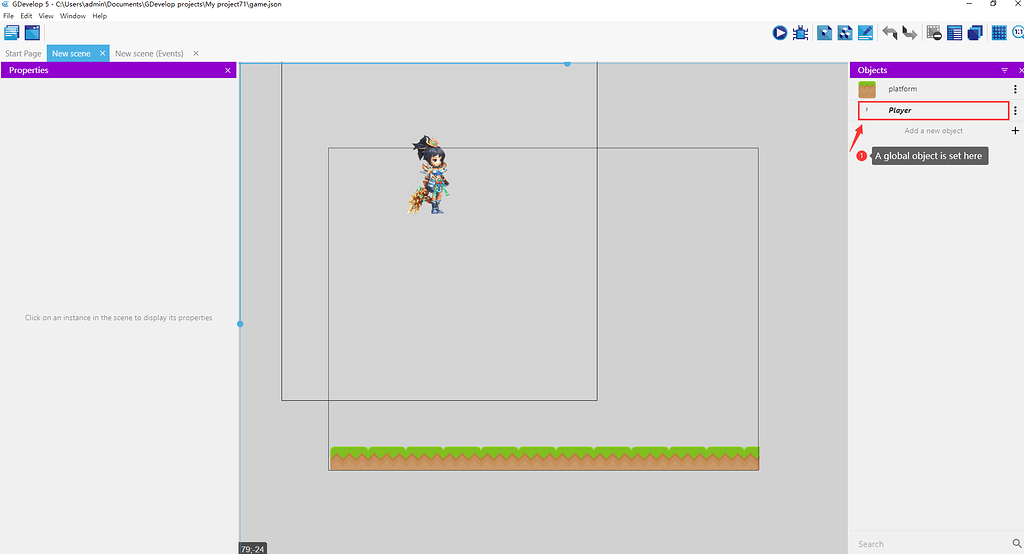Open the Player object's three-dot menu
Screen dimensions: 1024x554
pyautogui.click(x=1015, y=111)
